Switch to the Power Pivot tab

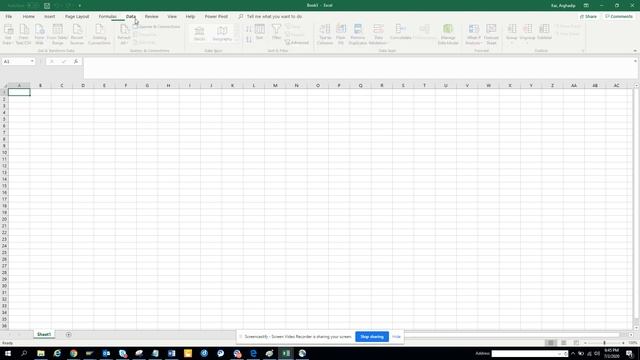click(216, 16)
